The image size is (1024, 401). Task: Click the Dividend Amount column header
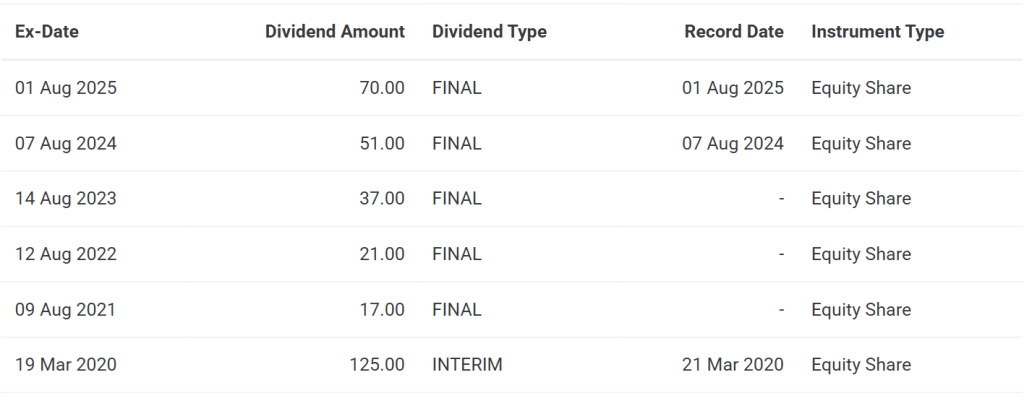334,31
